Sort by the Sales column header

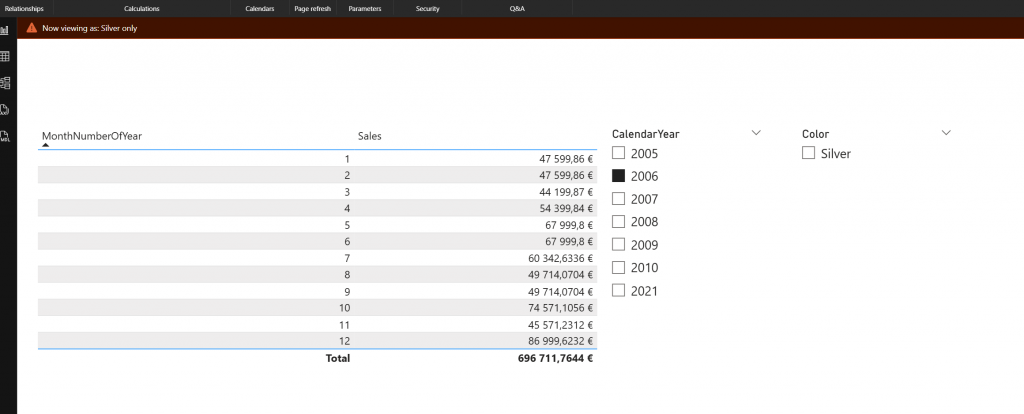pyautogui.click(x=370, y=135)
